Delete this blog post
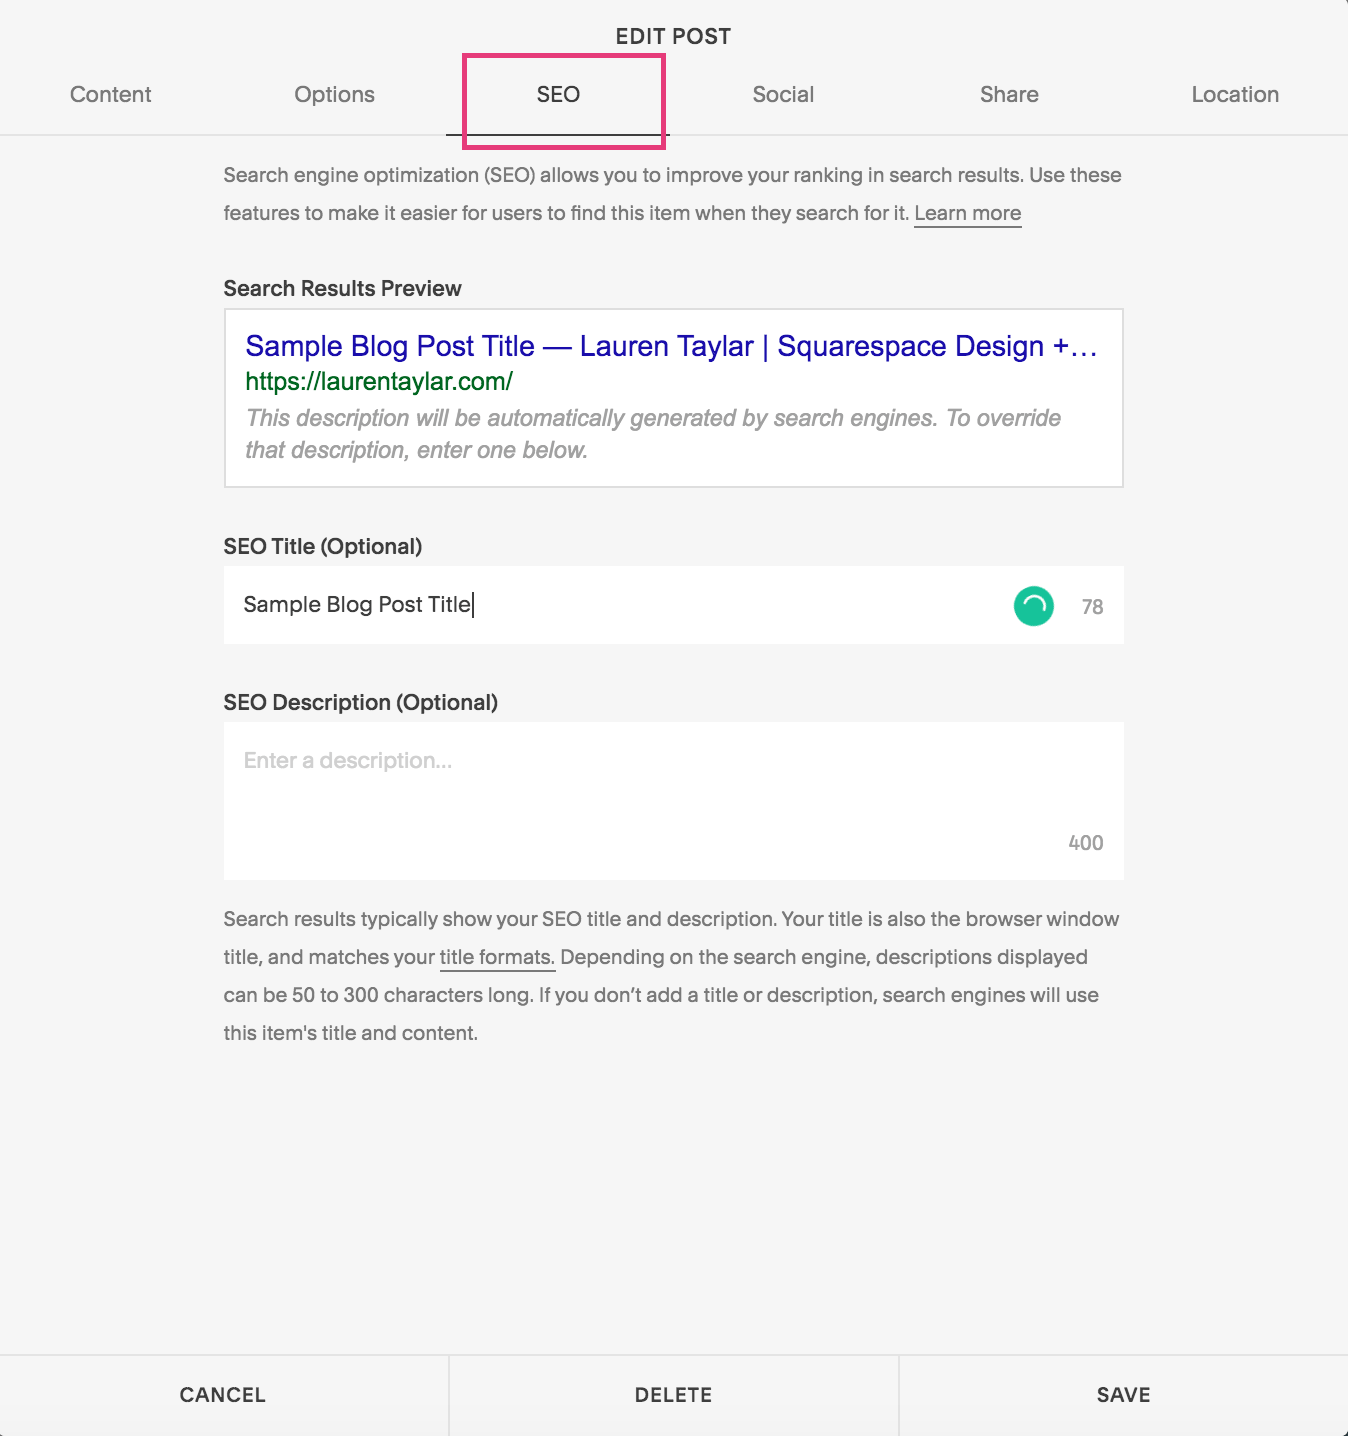 click(x=673, y=1394)
